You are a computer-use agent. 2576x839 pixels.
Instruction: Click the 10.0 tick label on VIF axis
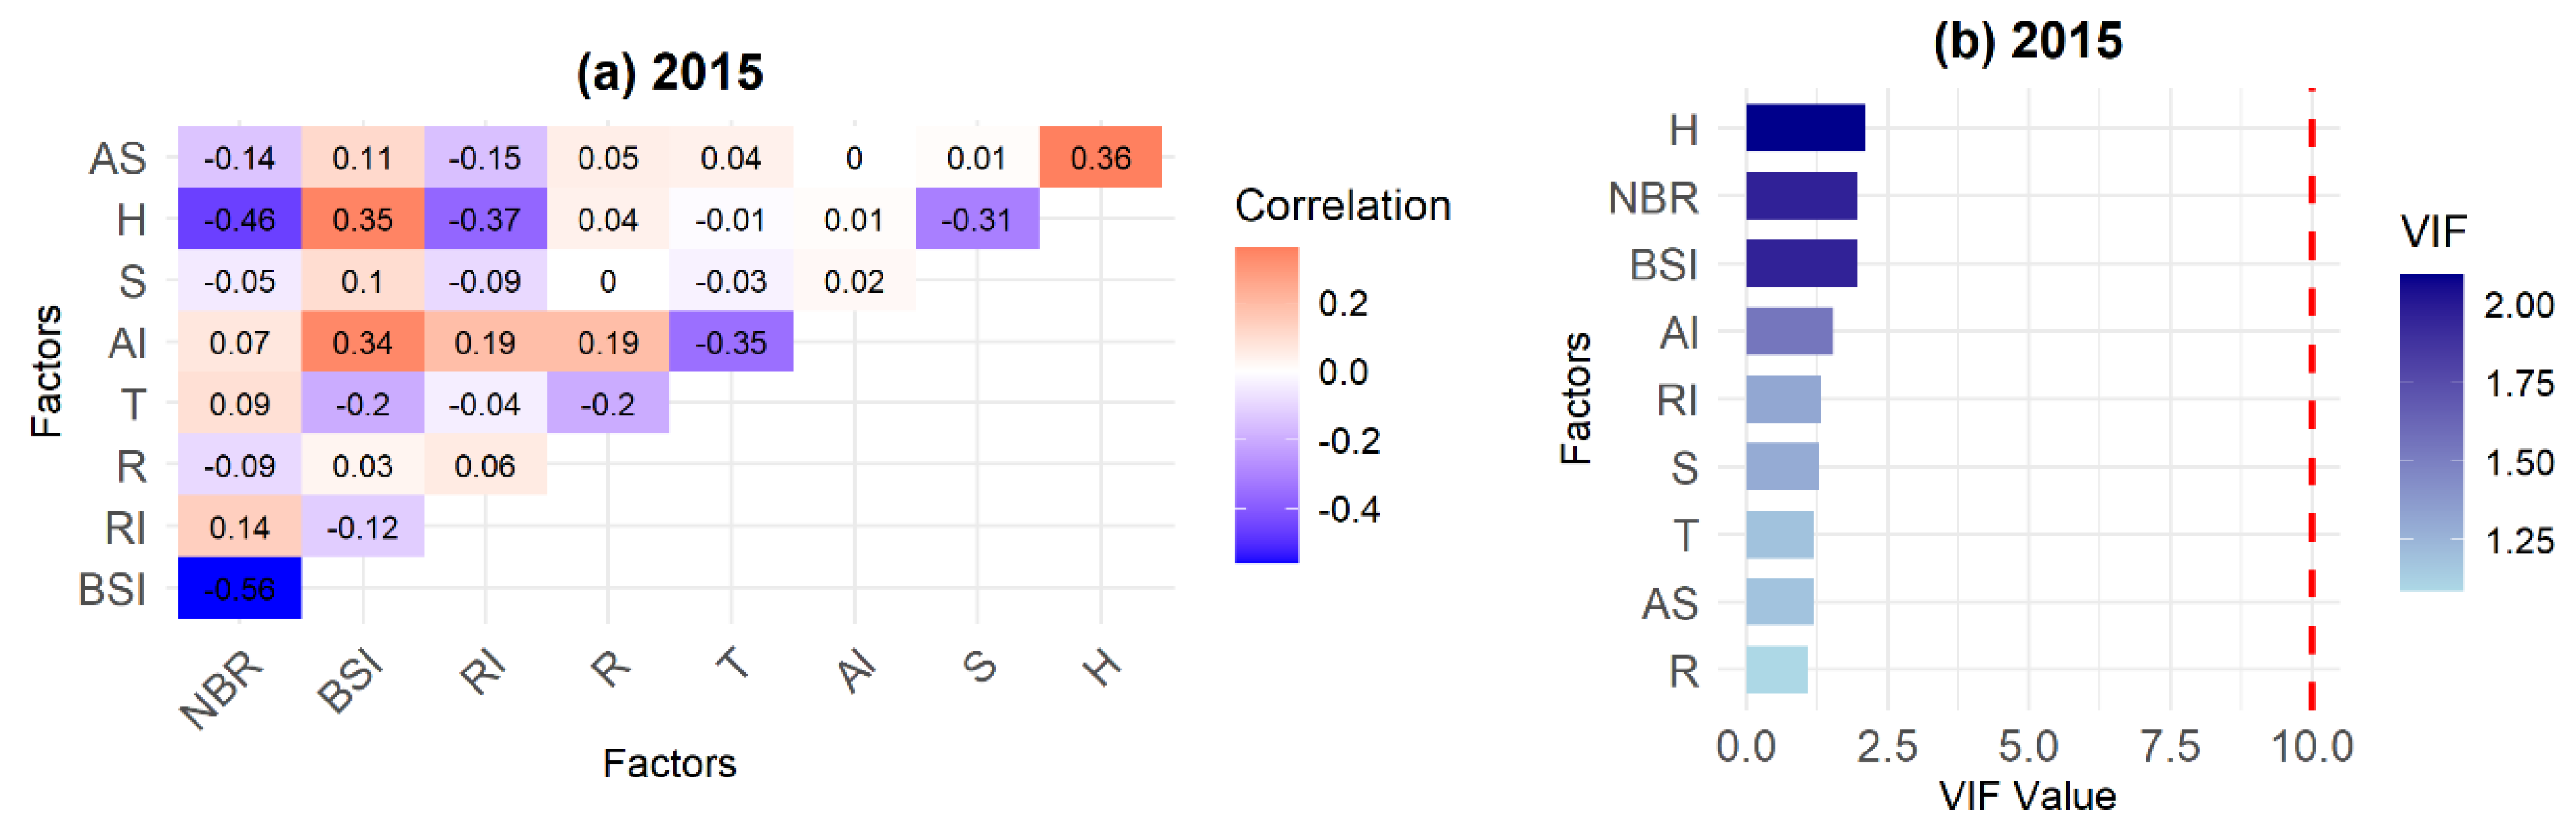(x=2311, y=747)
